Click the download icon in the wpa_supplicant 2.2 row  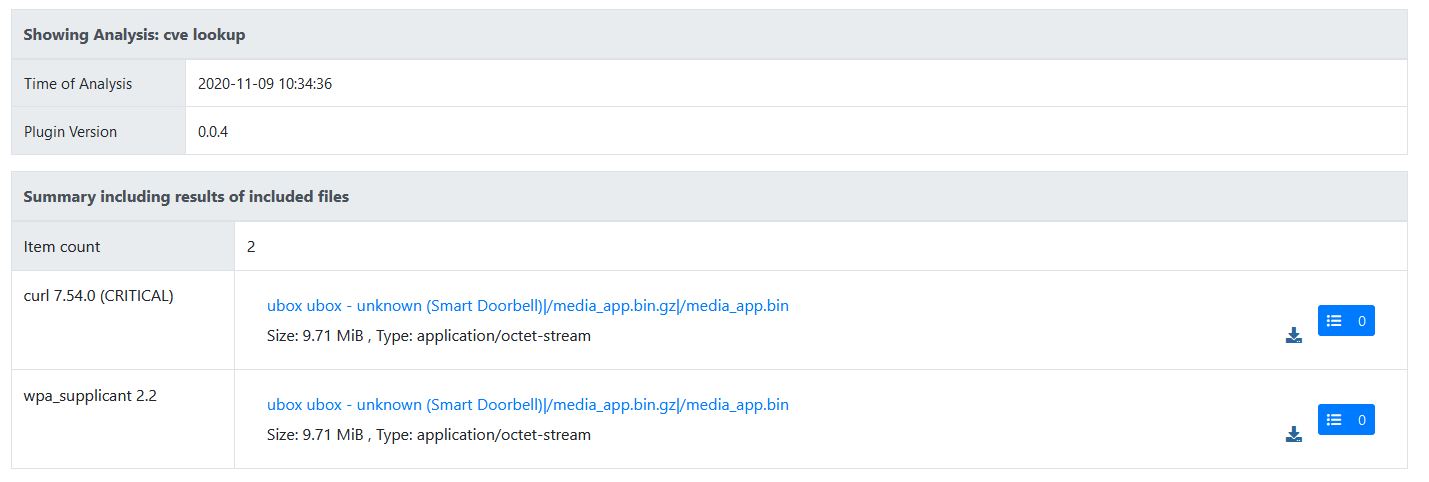click(1293, 434)
